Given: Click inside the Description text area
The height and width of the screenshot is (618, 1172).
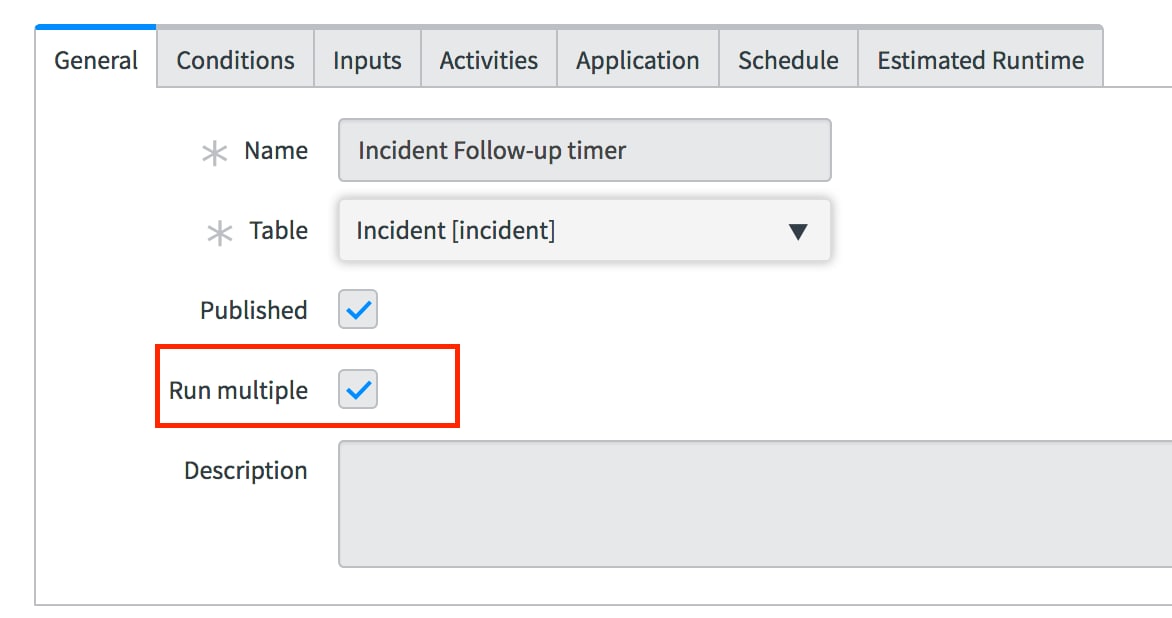Looking at the screenshot, I should (755, 504).
